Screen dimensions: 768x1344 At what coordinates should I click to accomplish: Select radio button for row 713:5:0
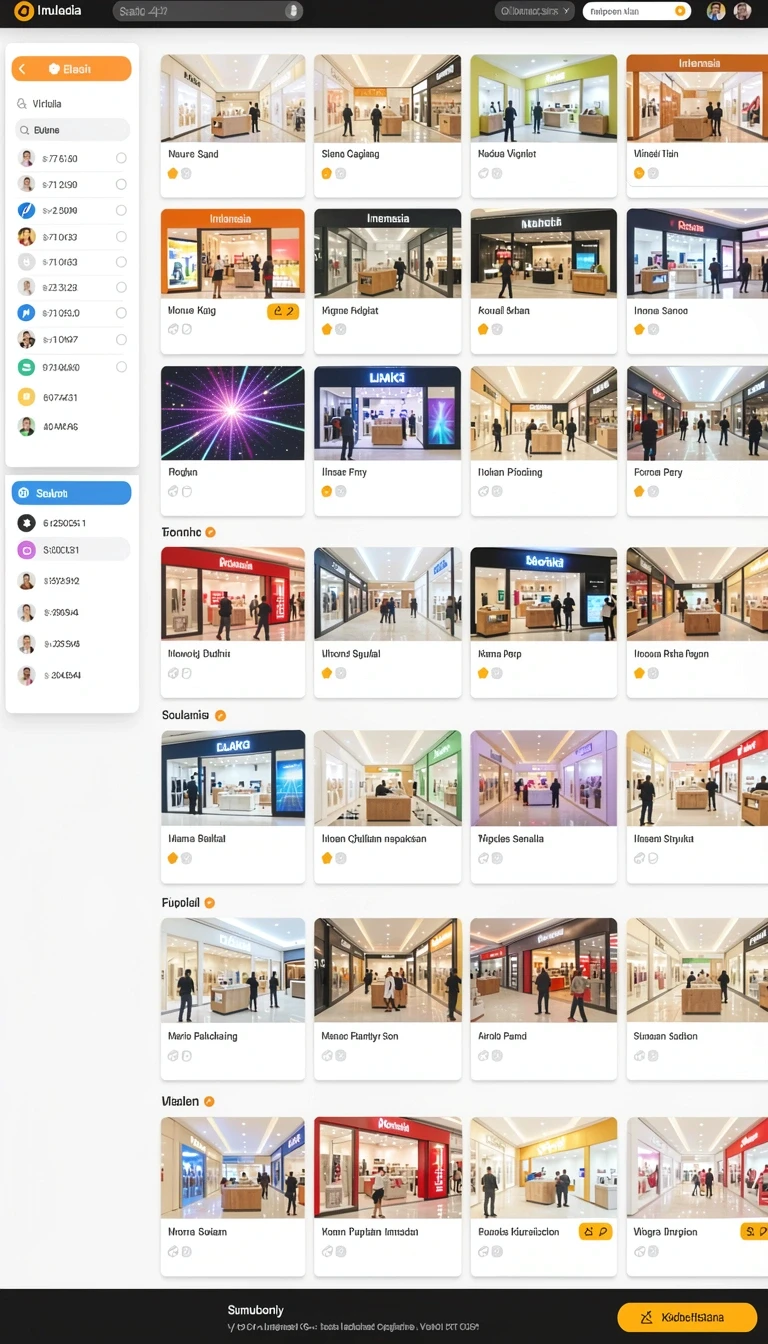pos(121,313)
